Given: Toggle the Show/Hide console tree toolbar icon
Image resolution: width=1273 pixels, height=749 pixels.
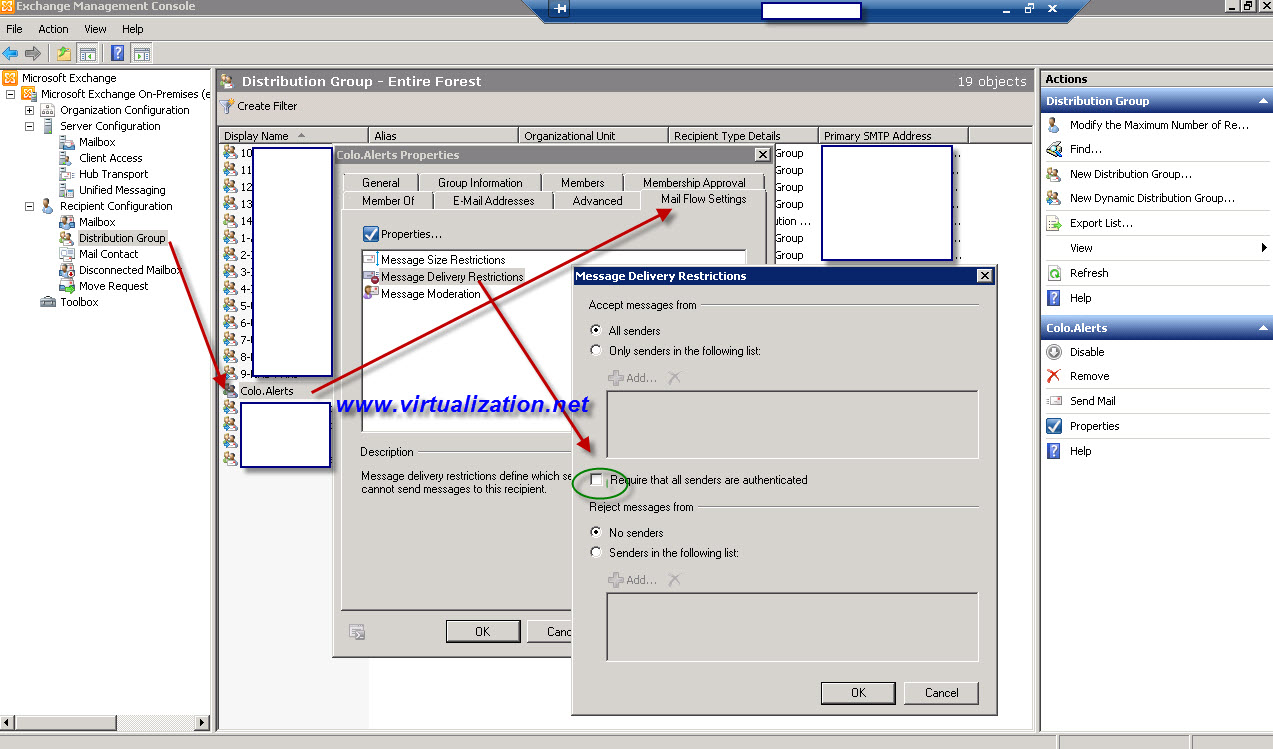Looking at the screenshot, I should (x=87, y=52).
